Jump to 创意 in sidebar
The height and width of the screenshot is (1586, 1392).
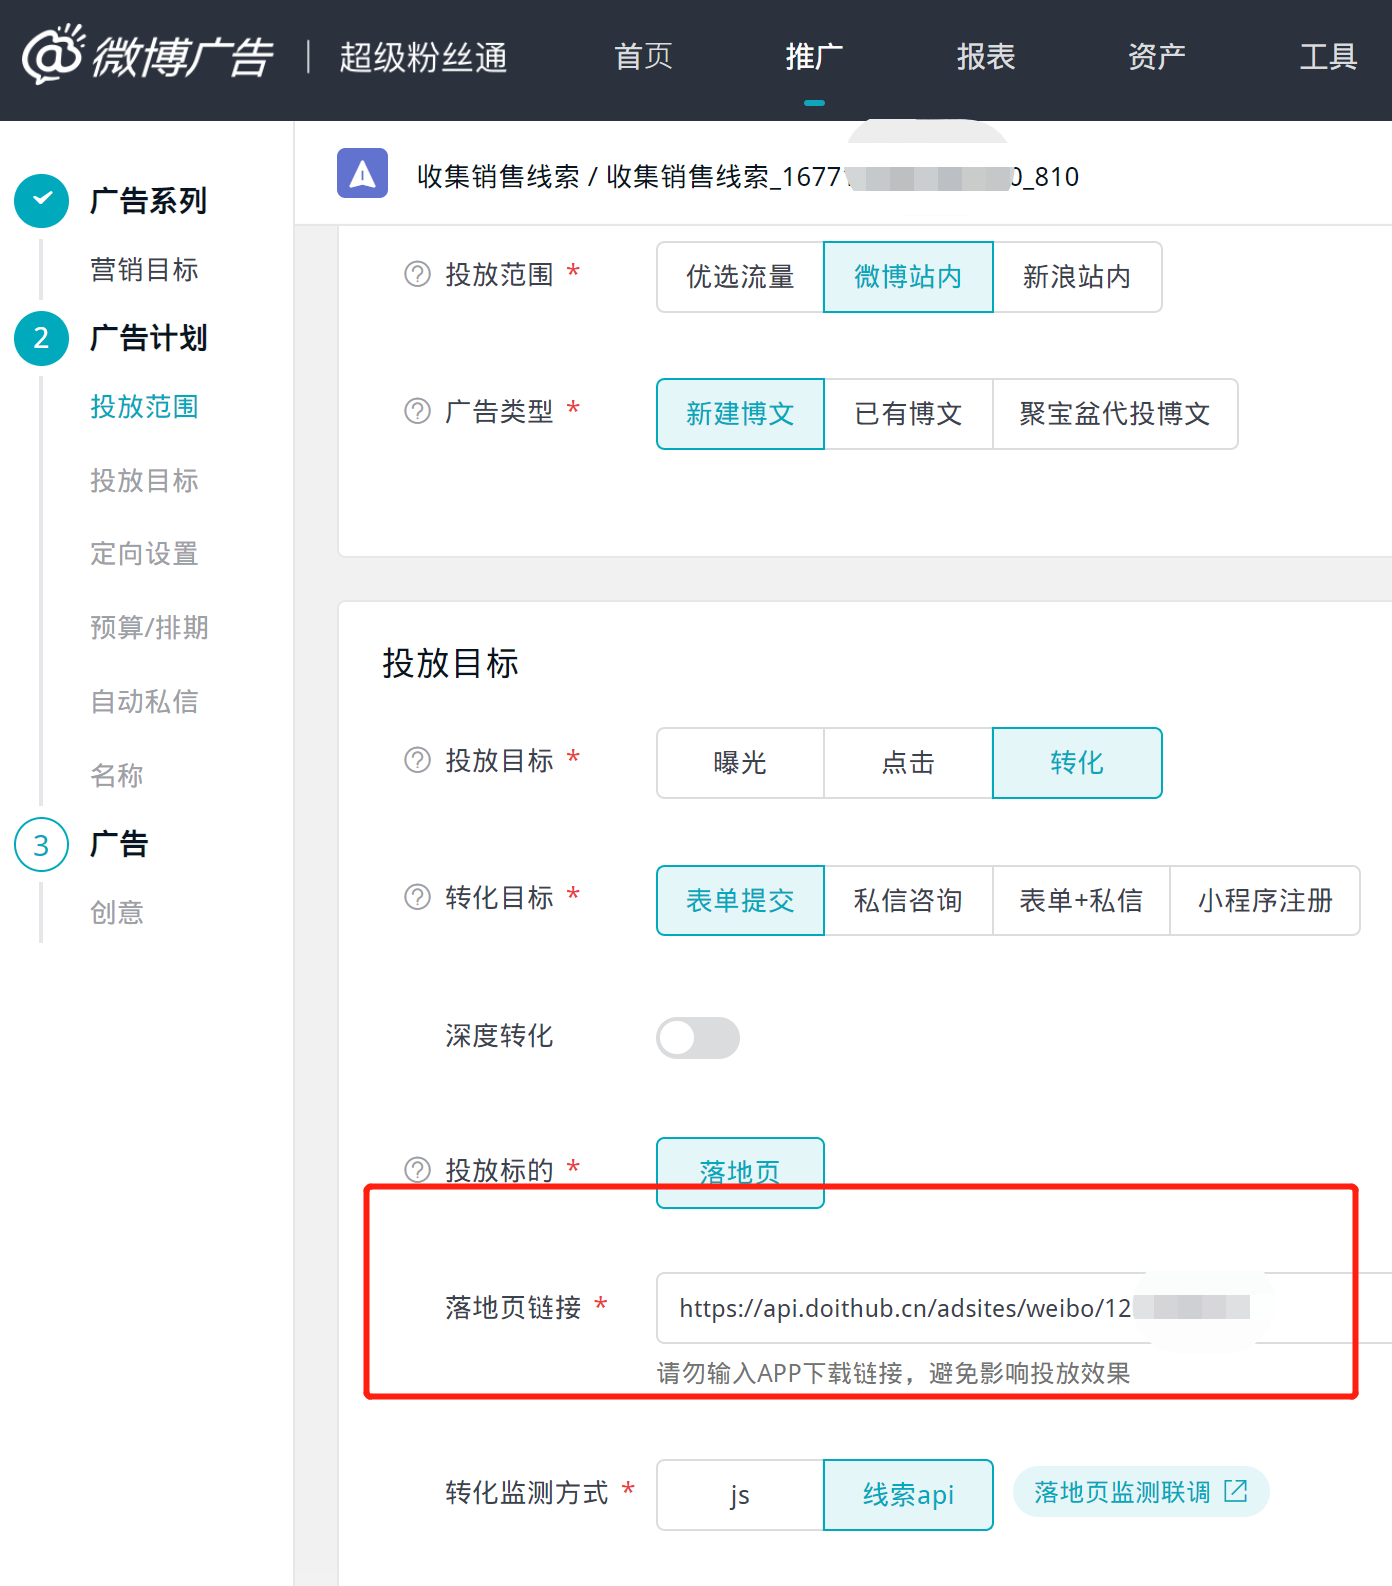[x=117, y=913]
